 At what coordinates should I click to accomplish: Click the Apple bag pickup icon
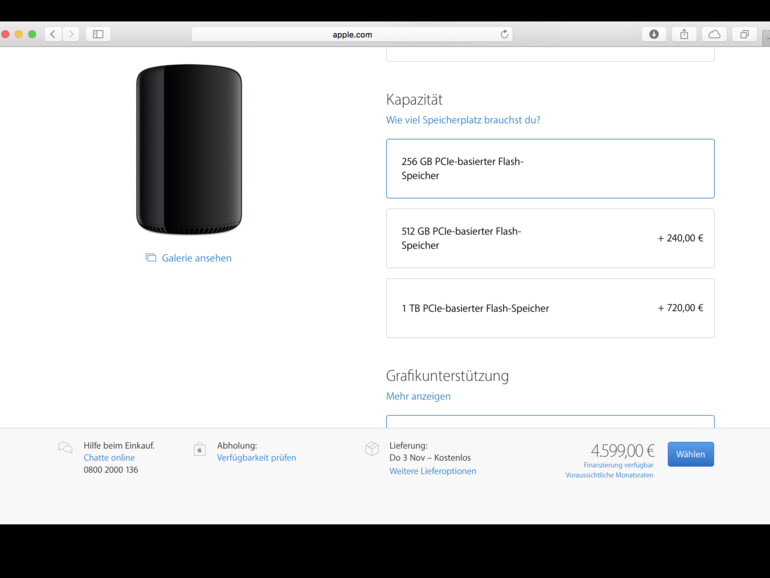(x=199, y=449)
